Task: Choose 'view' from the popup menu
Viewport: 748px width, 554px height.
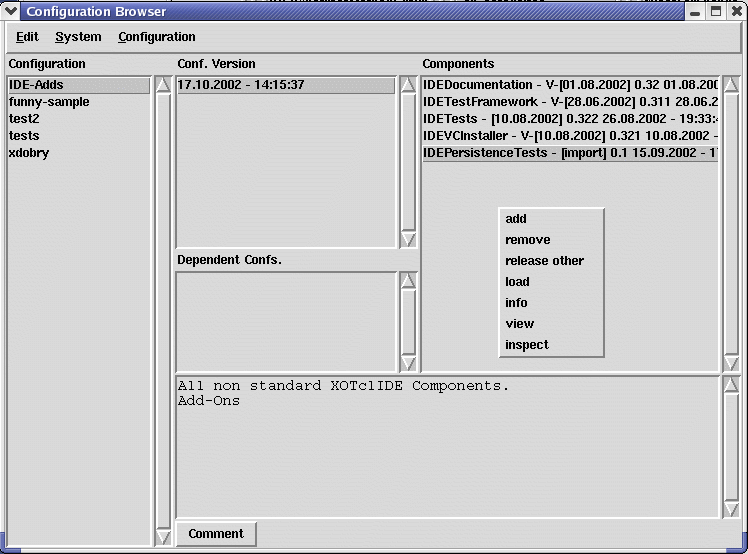Action: click(520, 324)
